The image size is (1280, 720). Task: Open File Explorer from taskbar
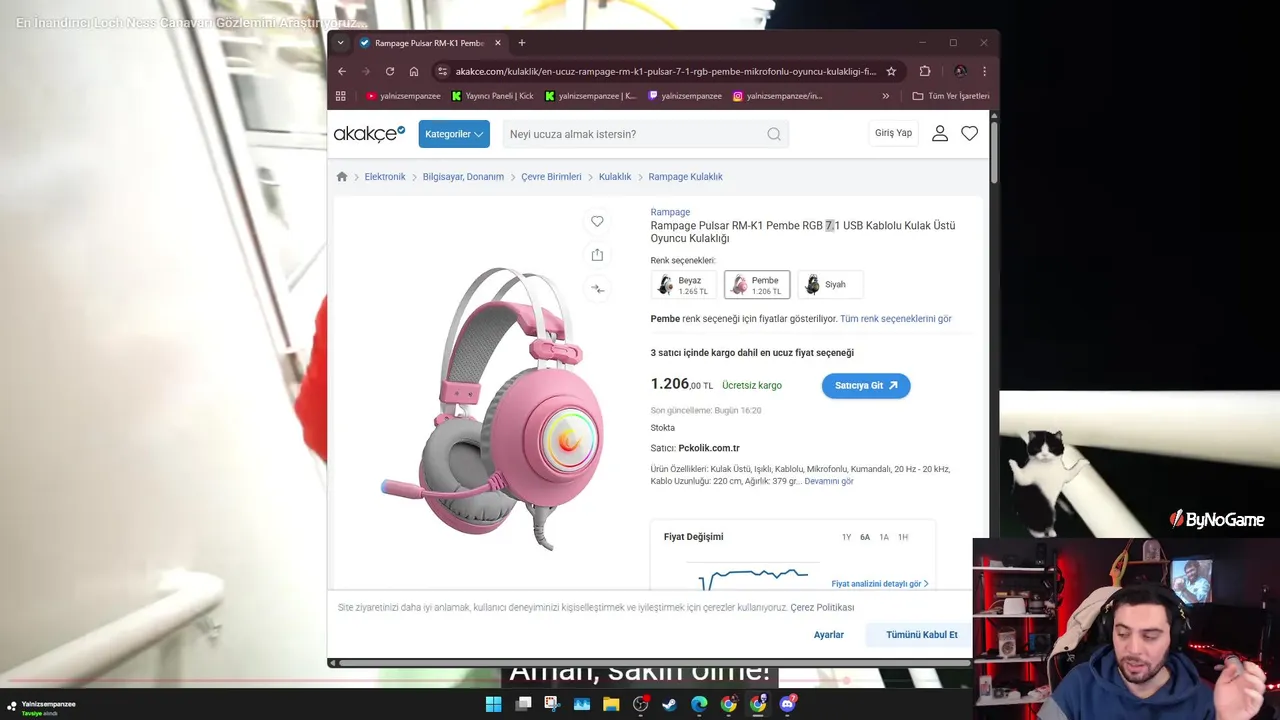pos(611,704)
